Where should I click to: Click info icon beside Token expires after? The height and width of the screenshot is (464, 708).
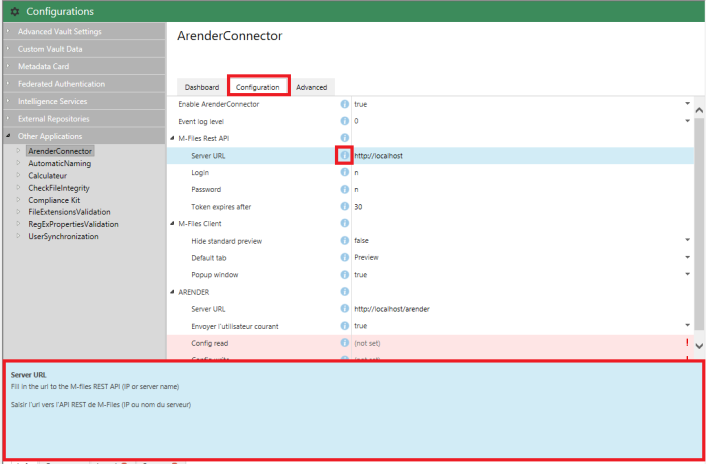[345, 206]
